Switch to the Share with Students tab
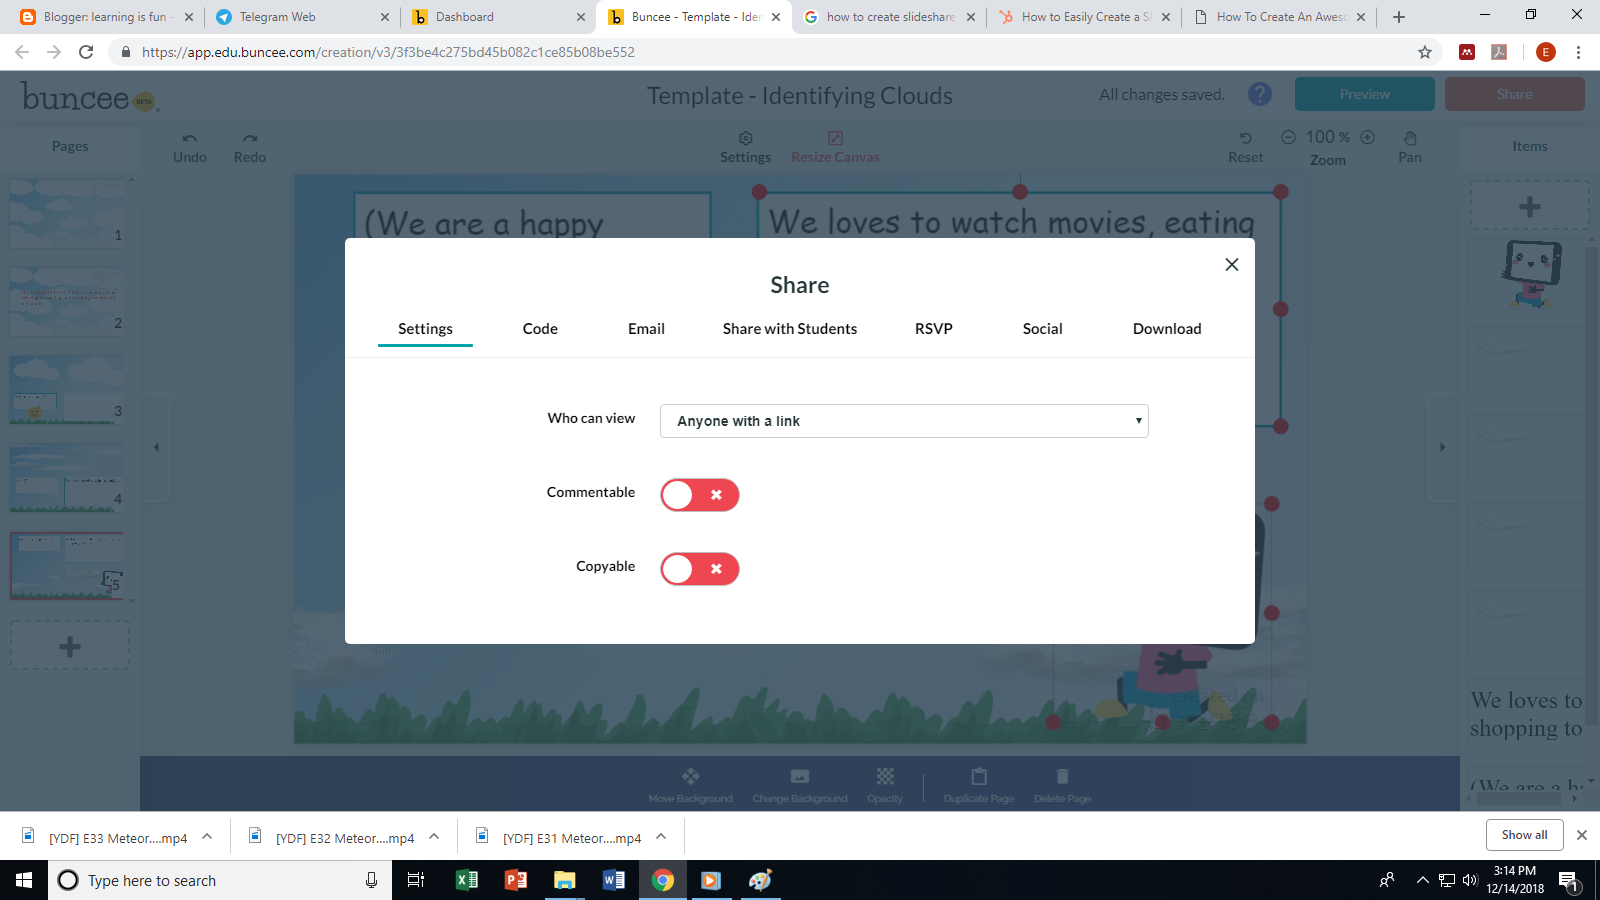The image size is (1600, 900). pyautogui.click(x=790, y=328)
